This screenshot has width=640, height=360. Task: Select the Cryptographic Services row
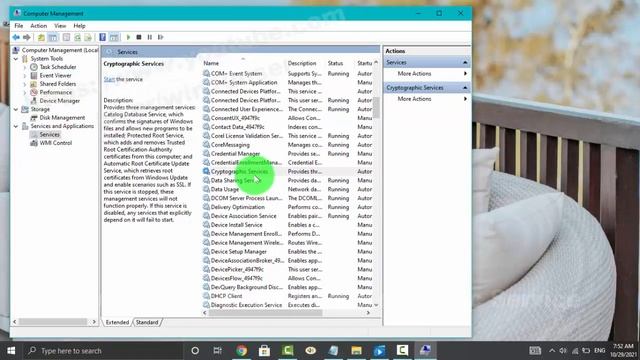coord(288,171)
